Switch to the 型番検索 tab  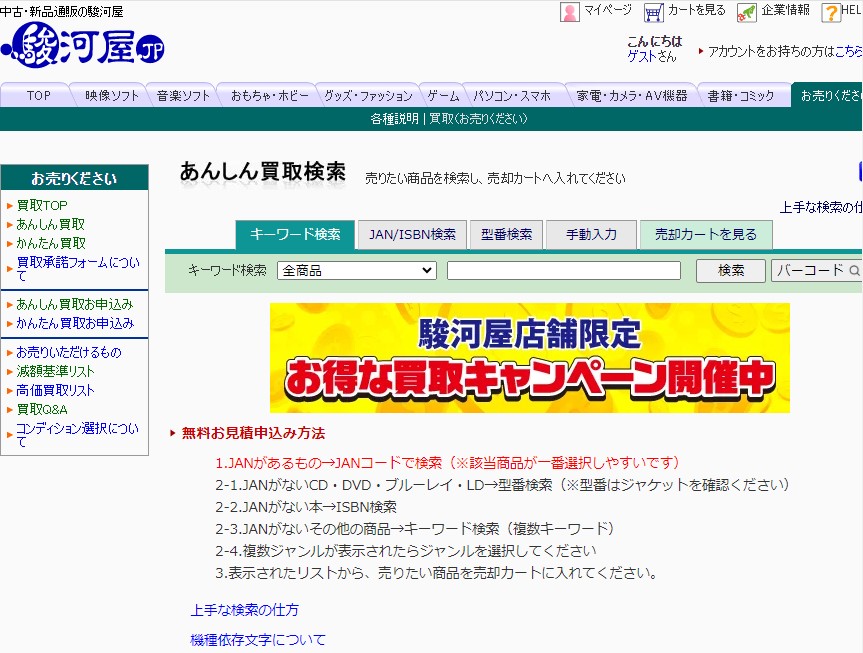tap(506, 235)
